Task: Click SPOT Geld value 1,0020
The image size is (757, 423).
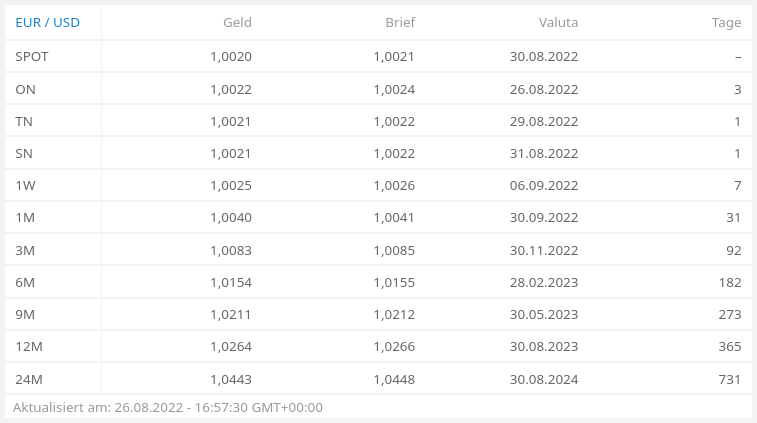Action: pos(231,57)
